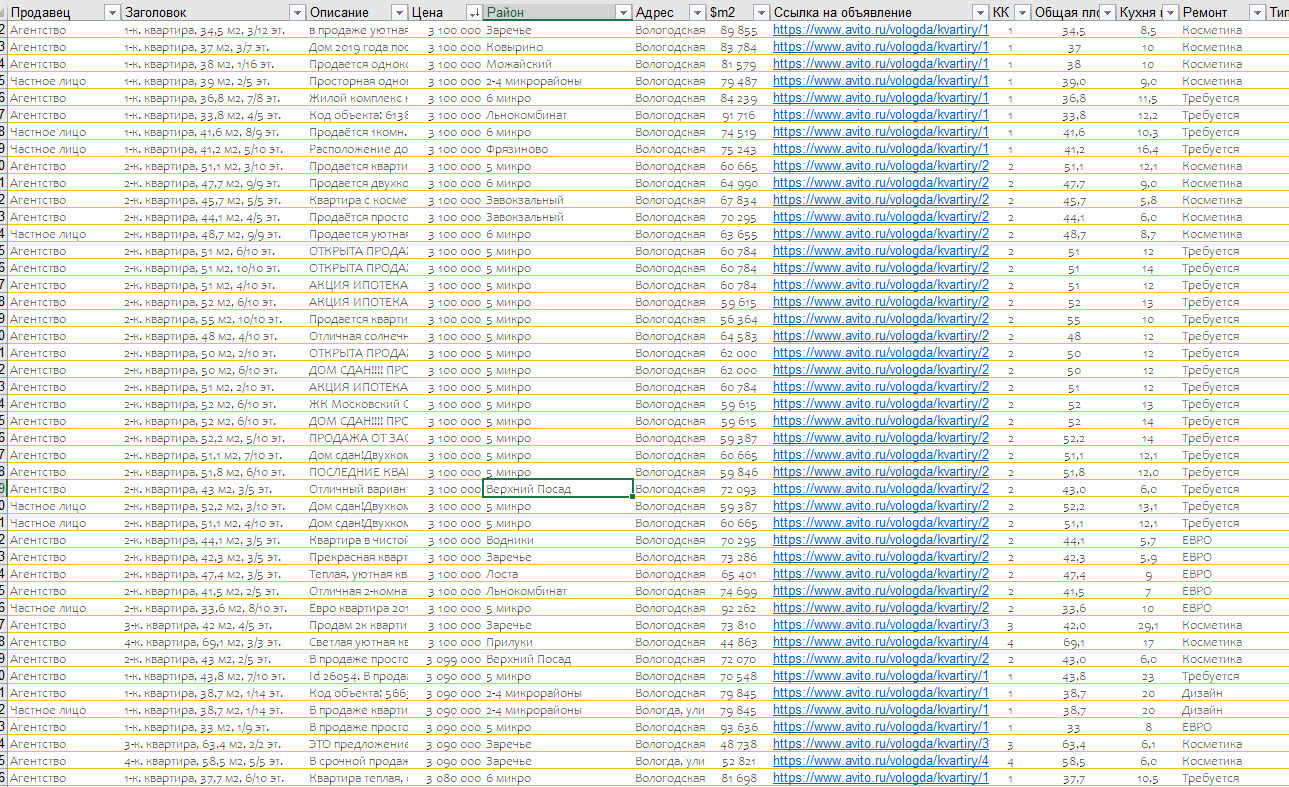Select Верхний Посад cell in 3 099 000 row
The width and height of the screenshot is (1289, 787).
tap(558, 659)
